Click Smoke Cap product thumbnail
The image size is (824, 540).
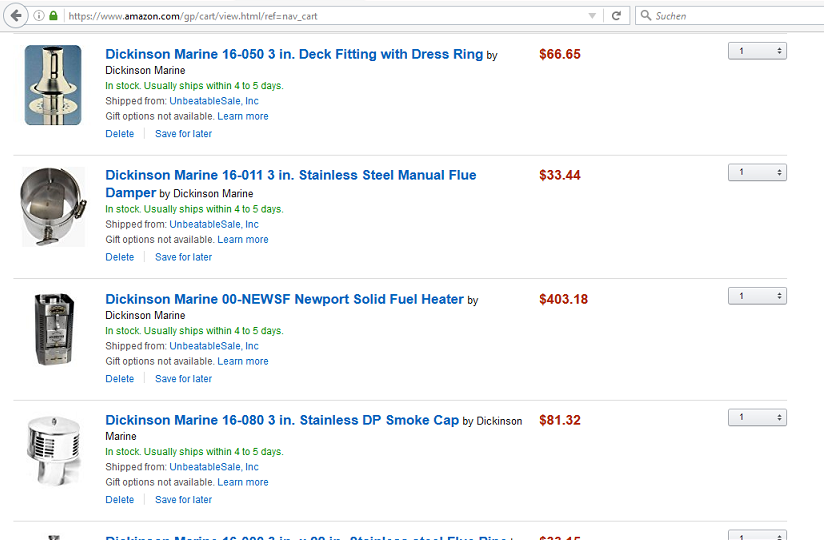(x=54, y=451)
